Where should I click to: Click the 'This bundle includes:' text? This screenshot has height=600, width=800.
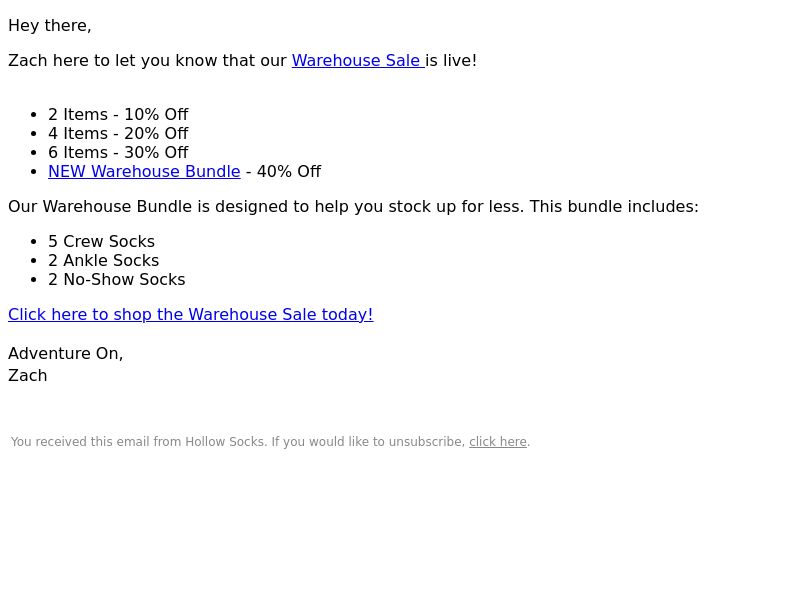point(614,206)
